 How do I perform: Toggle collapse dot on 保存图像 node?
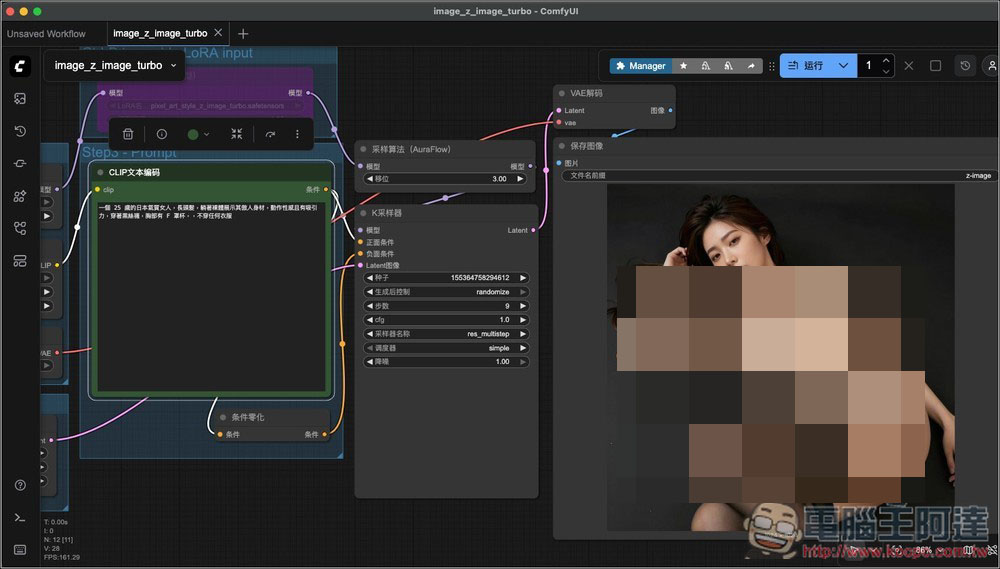point(561,146)
